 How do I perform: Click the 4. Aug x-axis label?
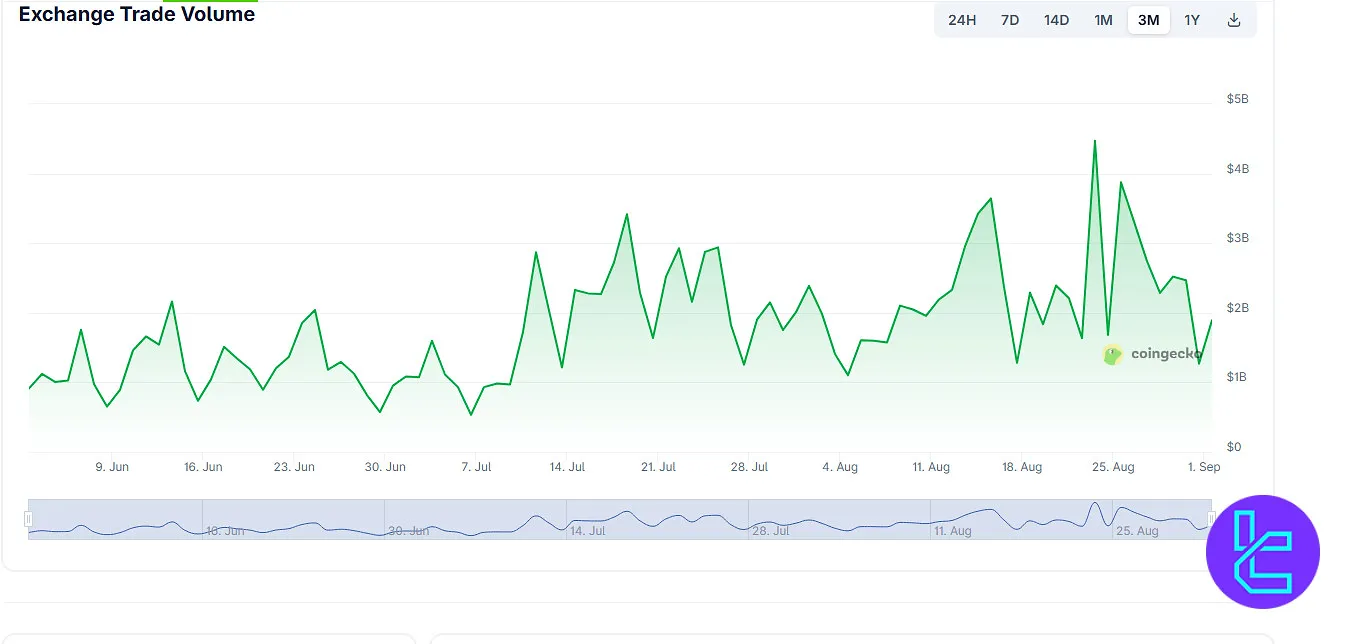(840, 467)
